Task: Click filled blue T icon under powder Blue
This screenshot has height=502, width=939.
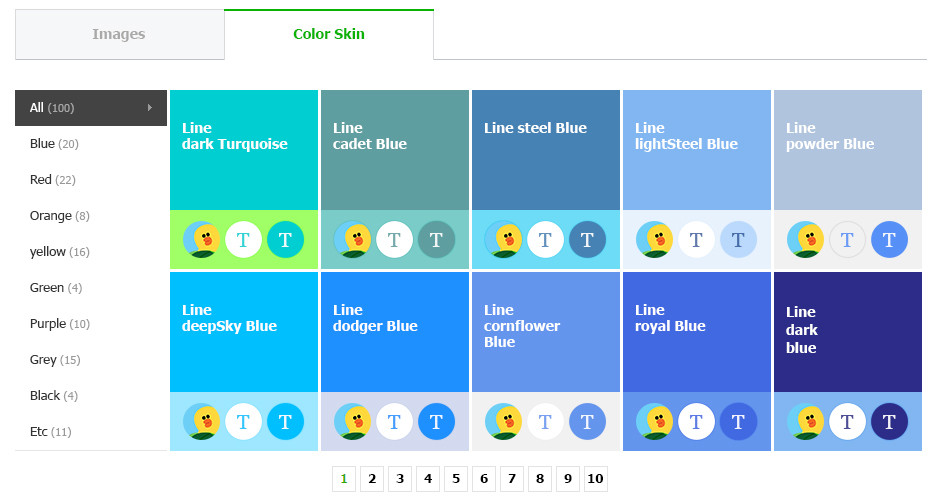Action: coord(889,240)
